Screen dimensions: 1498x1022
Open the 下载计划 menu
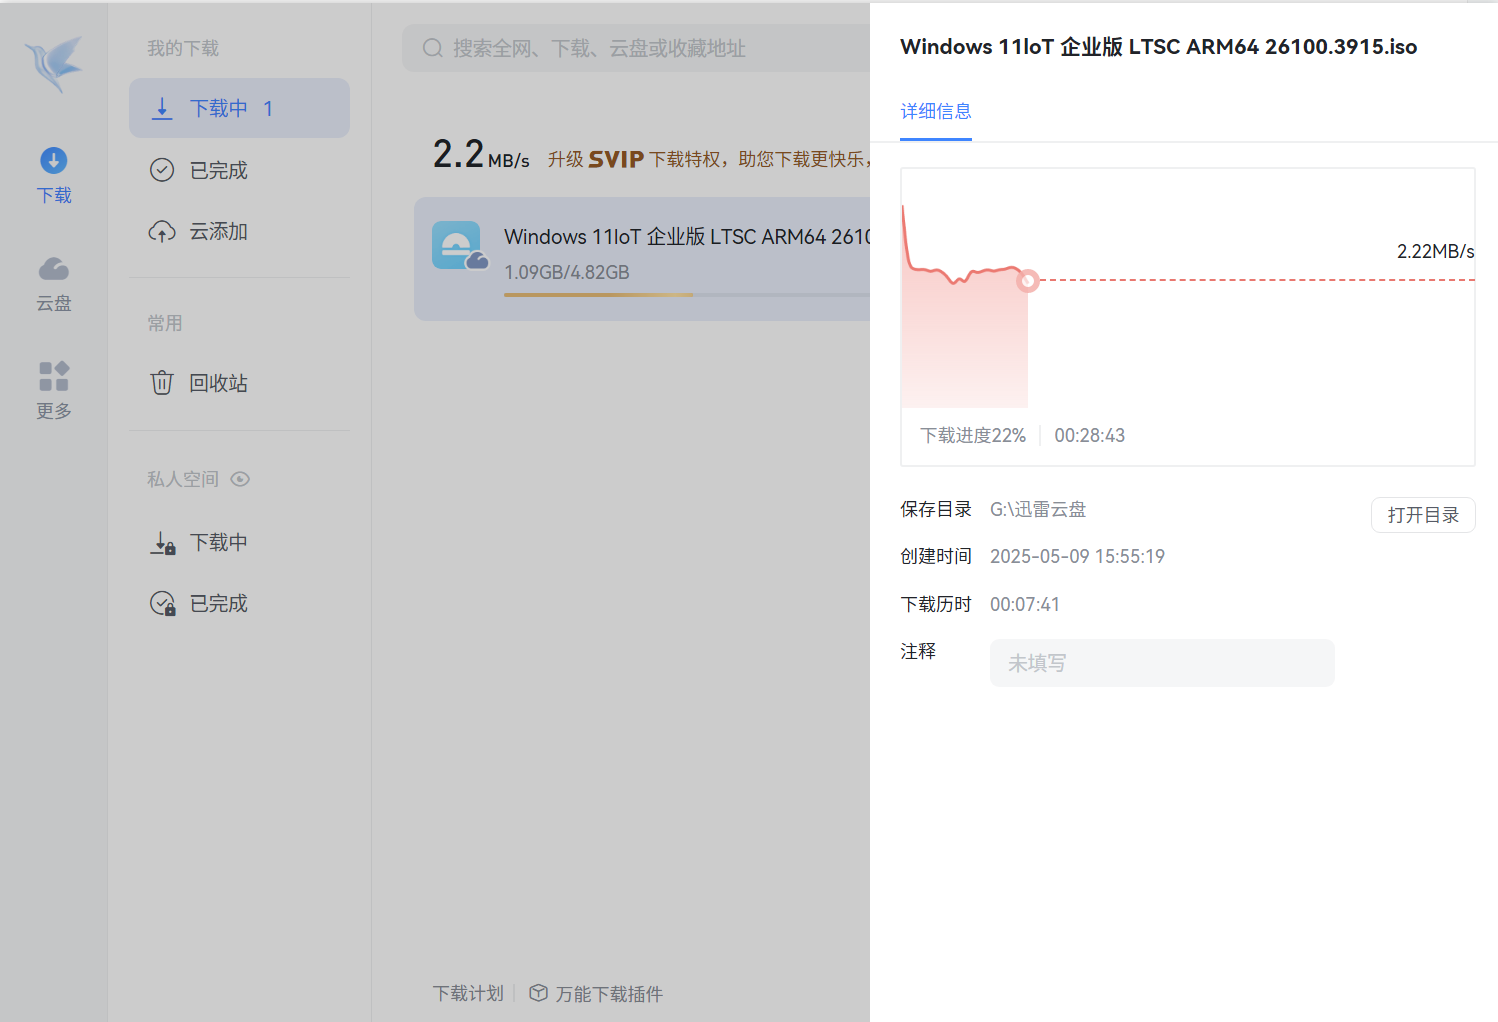[468, 992]
